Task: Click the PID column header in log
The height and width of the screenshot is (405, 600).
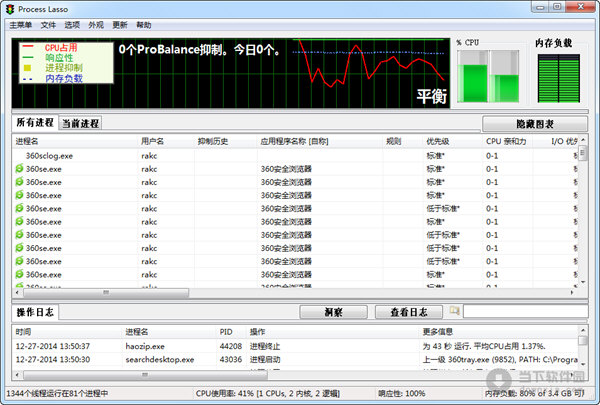Action: coord(231,332)
